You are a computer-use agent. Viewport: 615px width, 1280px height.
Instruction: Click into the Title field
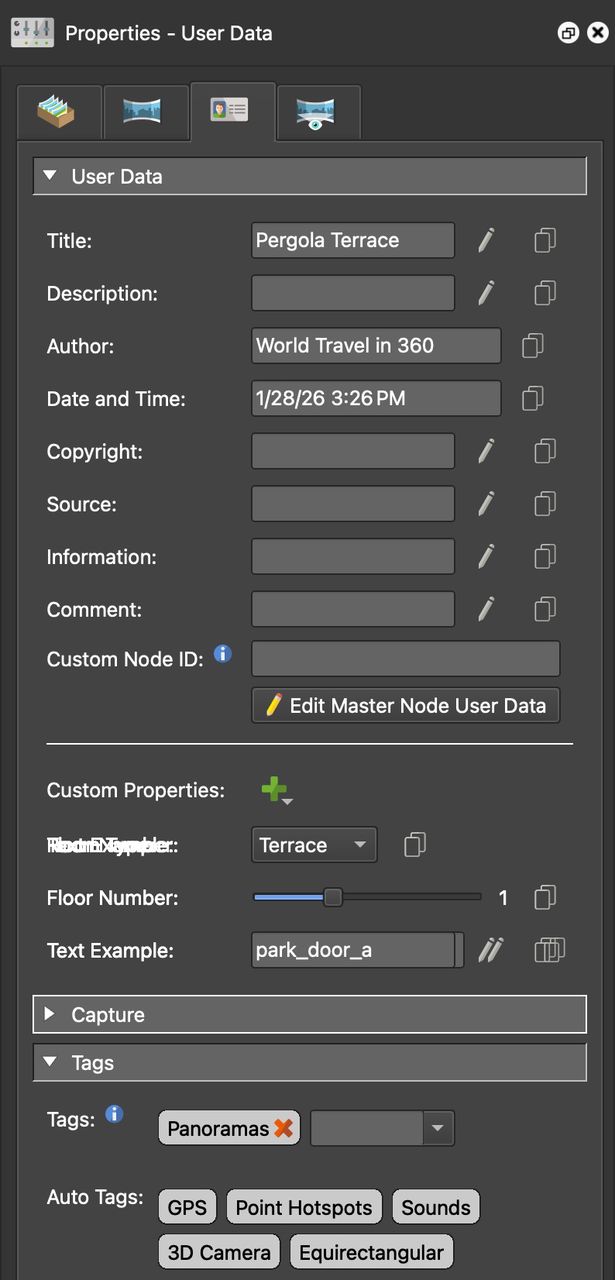(x=353, y=240)
